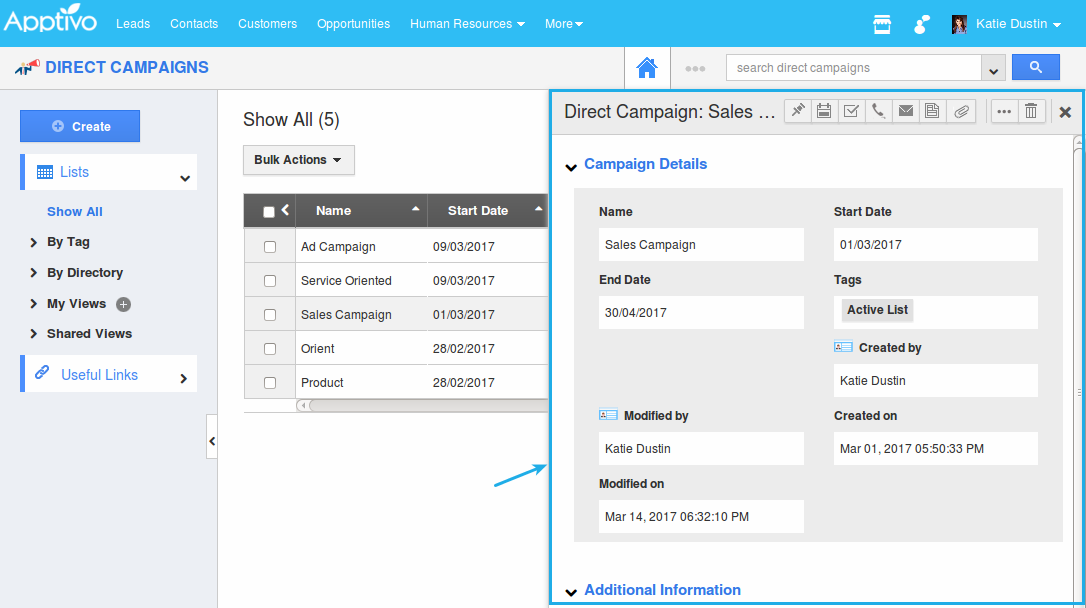This screenshot has width=1086, height=608.
Task: Tick the checkbox for Ad Campaign row
Action: click(x=269, y=247)
